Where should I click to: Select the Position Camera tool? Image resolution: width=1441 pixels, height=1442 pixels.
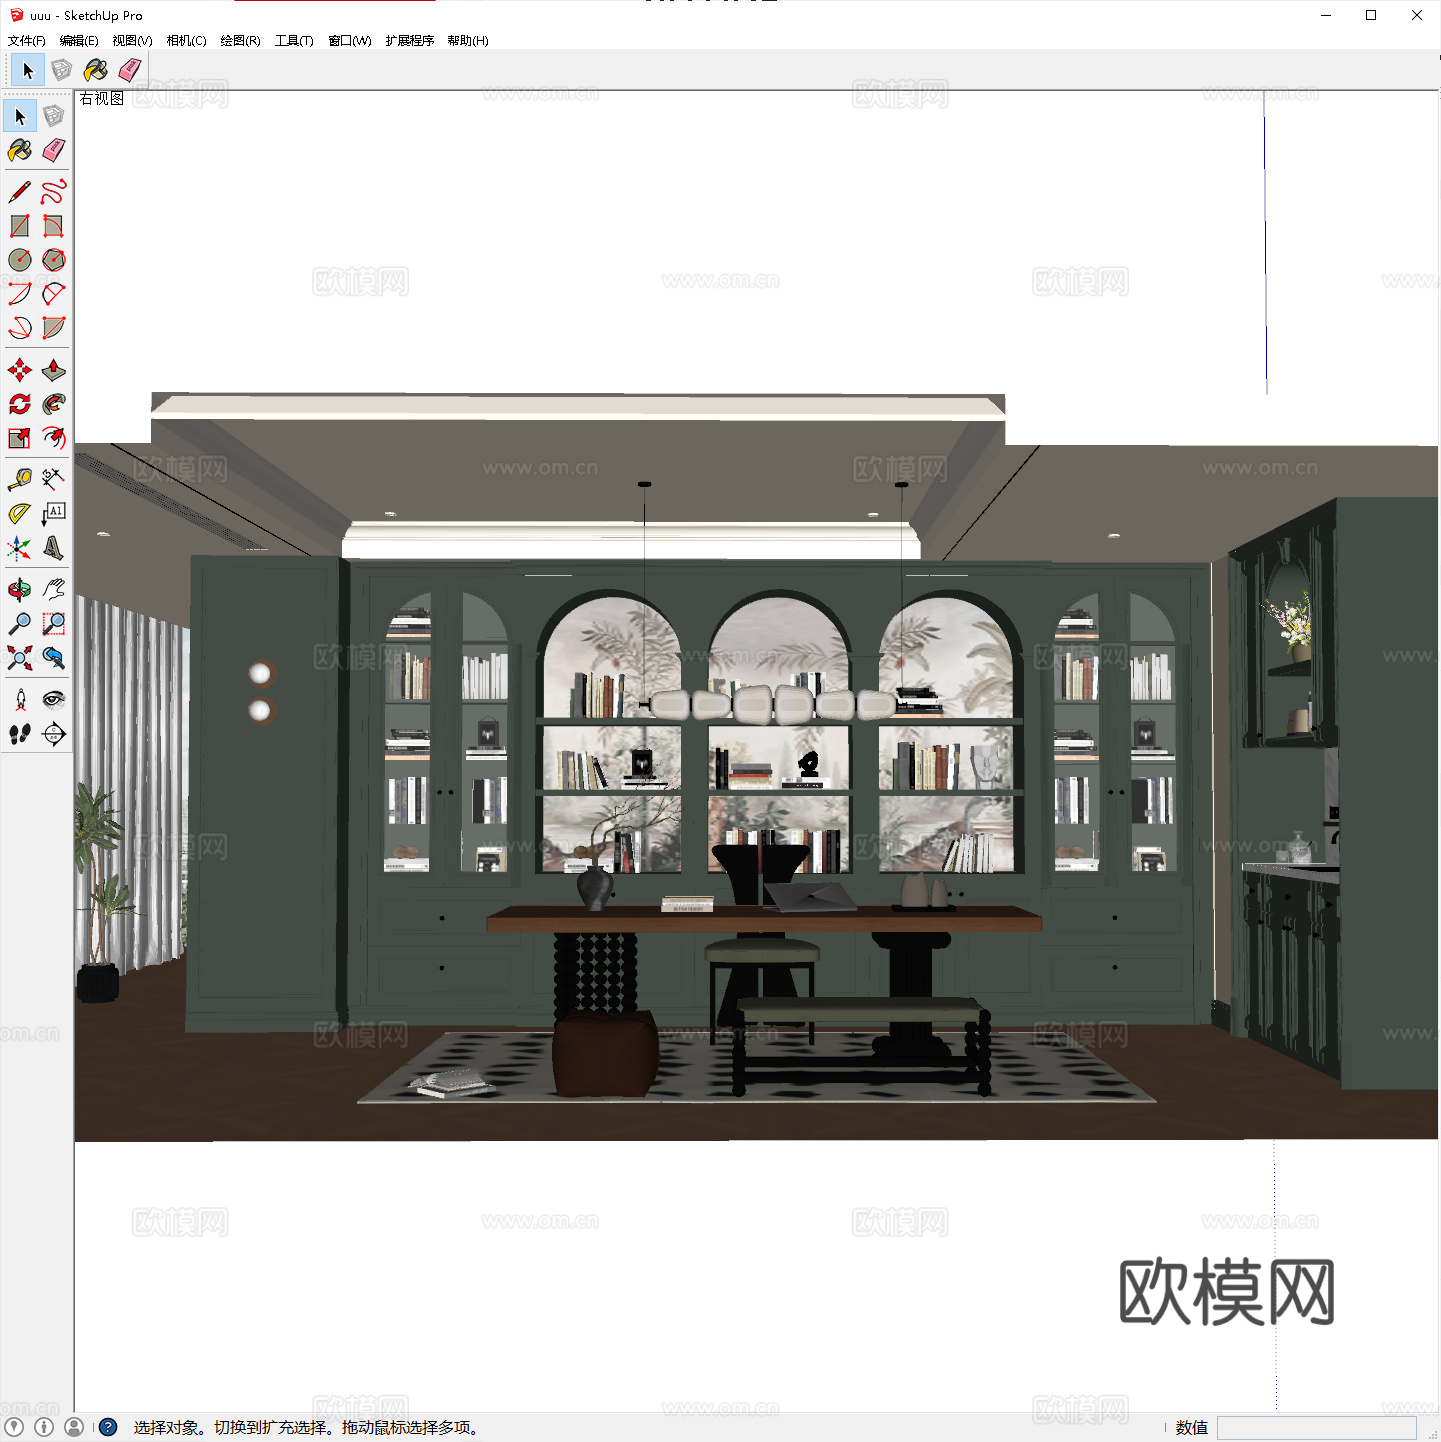pyautogui.click(x=20, y=700)
